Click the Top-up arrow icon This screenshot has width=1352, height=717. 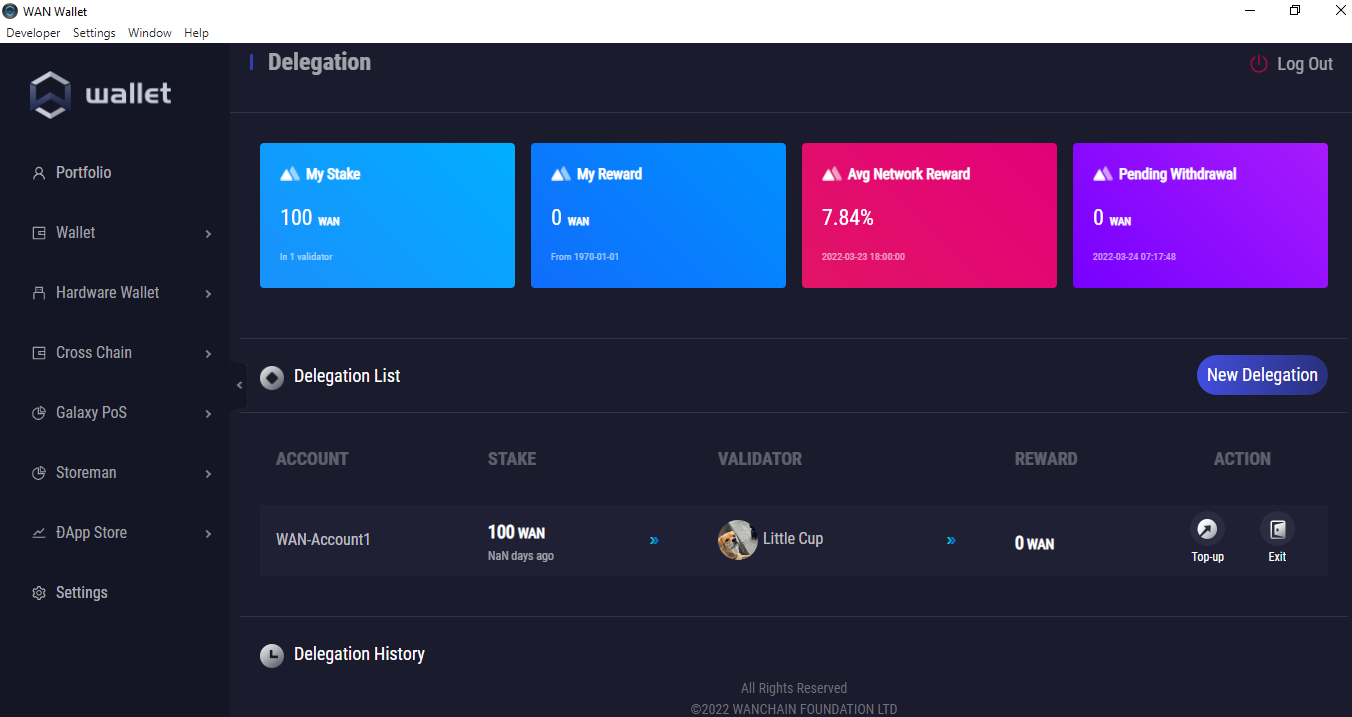(x=1207, y=529)
